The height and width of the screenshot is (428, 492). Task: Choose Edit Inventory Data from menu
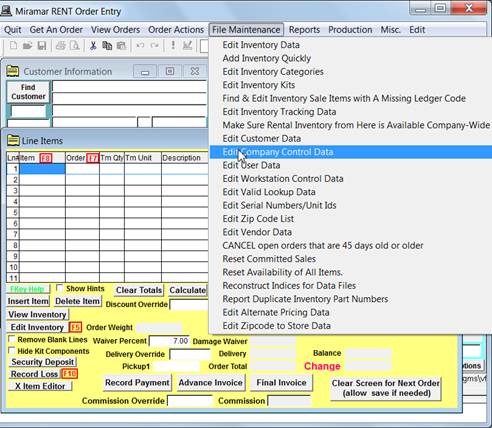pyautogui.click(x=351, y=45)
